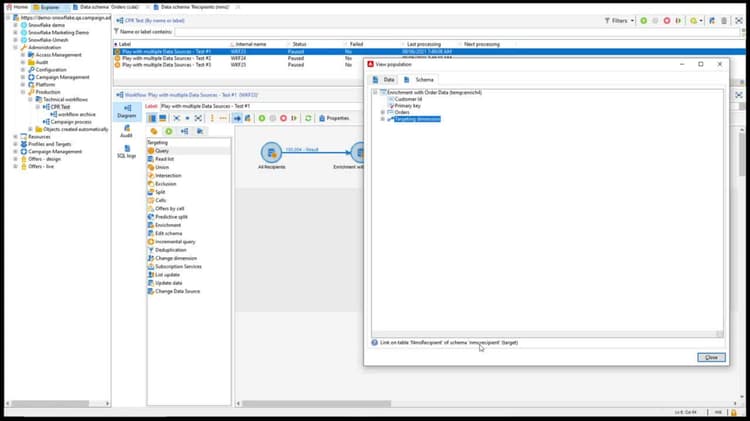750x421 pixels.
Task: Open the Audit view in the workflow sidebar
Action: click(x=126, y=132)
